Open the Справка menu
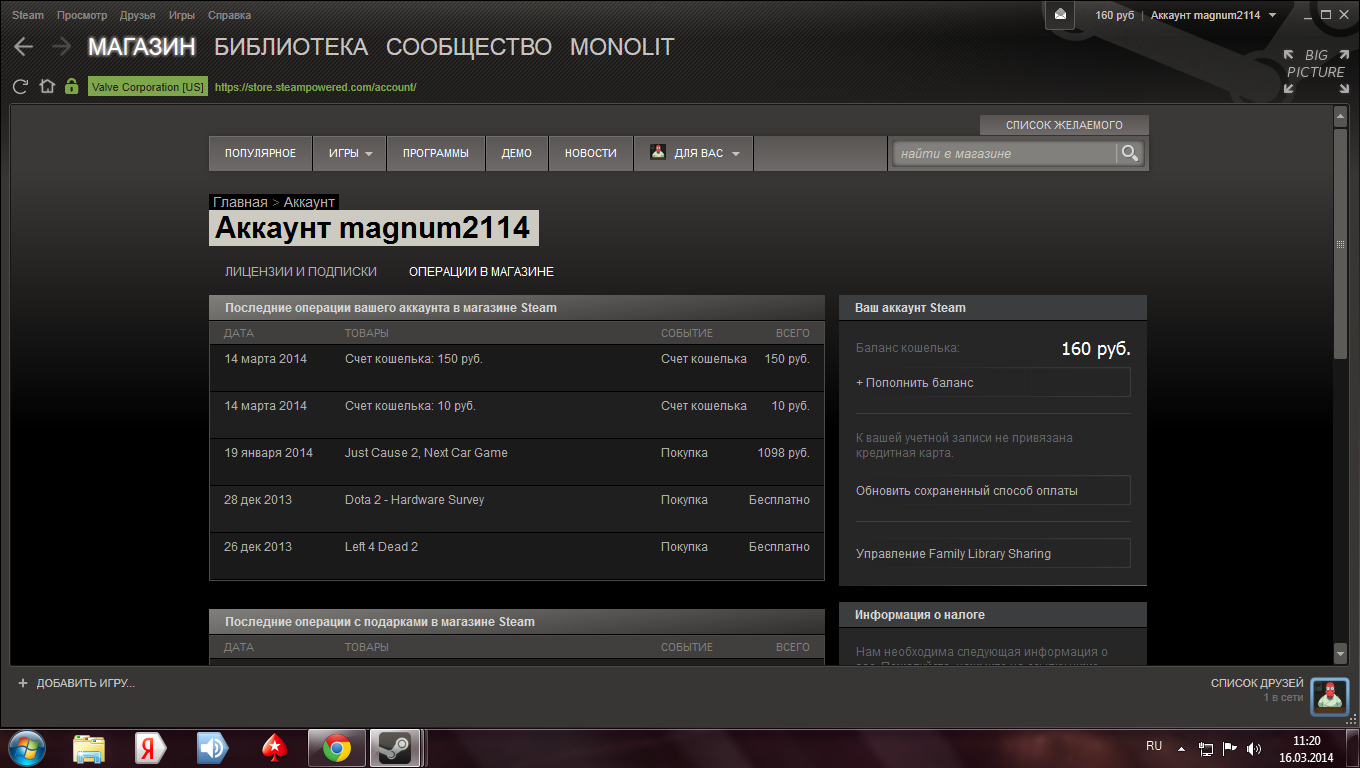1360x768 pixels. pos(229,15)
